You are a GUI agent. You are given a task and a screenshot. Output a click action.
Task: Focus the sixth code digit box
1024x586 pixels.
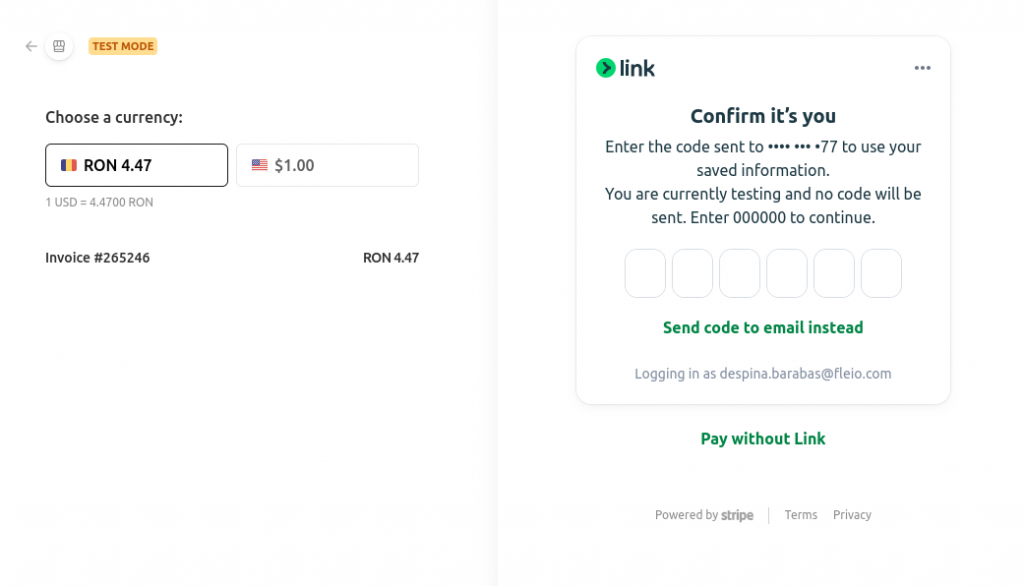point(881,273)
